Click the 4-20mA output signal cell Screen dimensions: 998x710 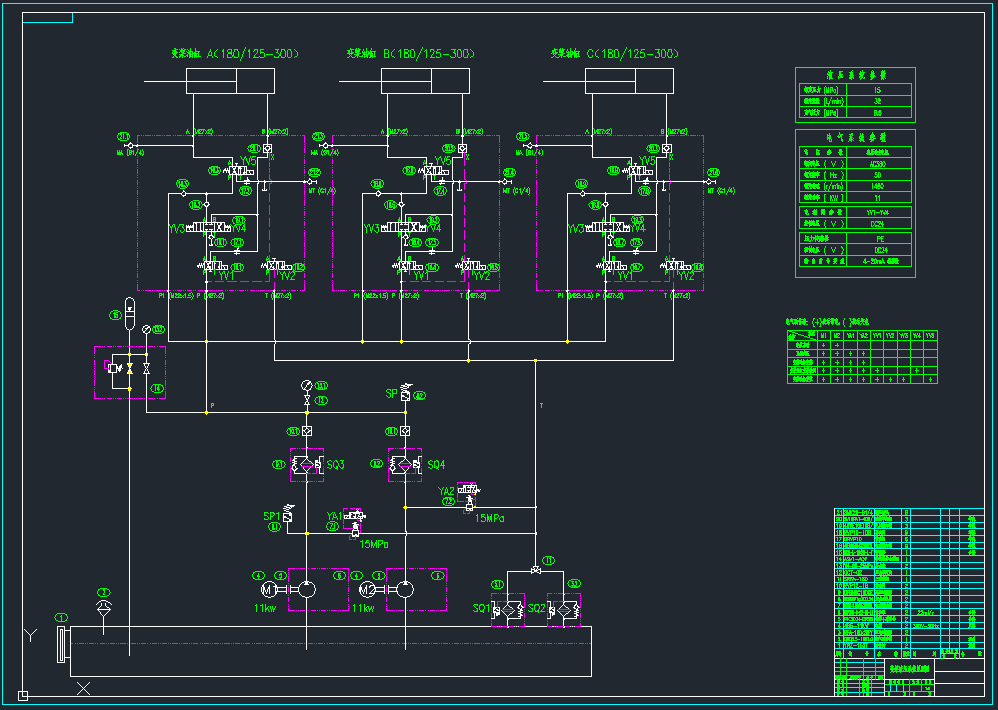pyautogui.click(x=878, y=261)
